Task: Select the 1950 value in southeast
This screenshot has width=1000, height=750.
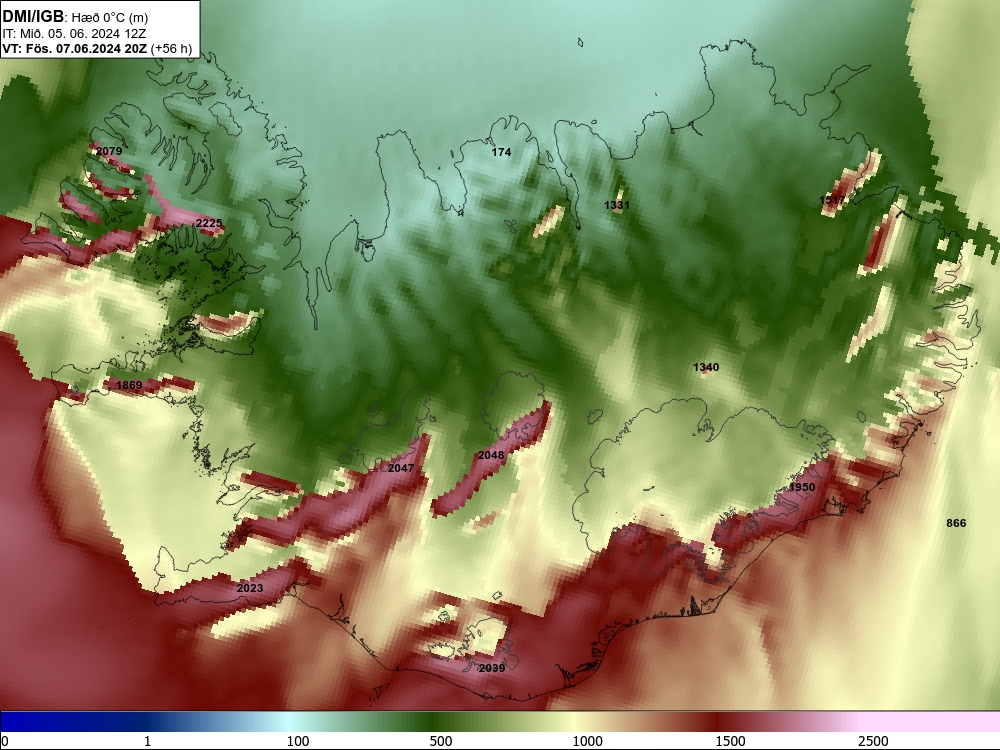Action: tap(802, 487)
